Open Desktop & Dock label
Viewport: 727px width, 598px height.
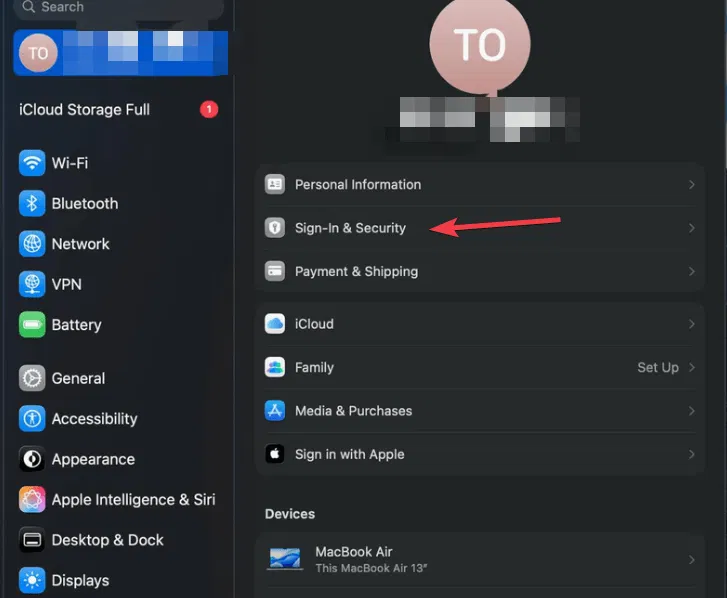108,540
